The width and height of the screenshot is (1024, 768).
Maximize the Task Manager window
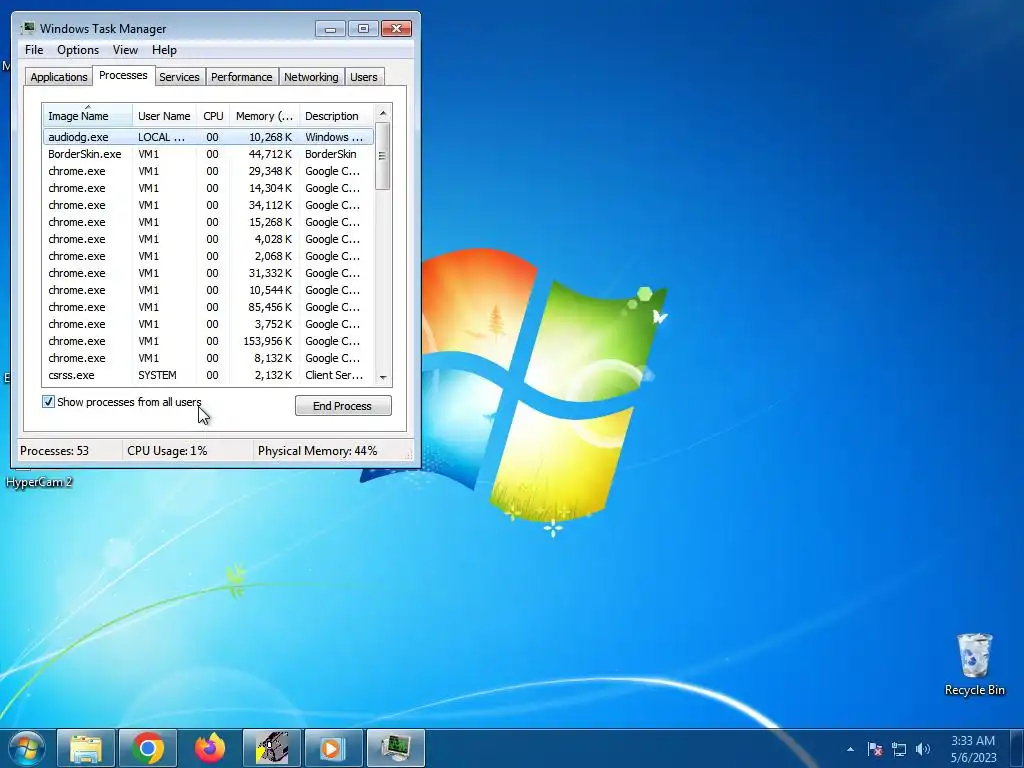coord(363,29)
